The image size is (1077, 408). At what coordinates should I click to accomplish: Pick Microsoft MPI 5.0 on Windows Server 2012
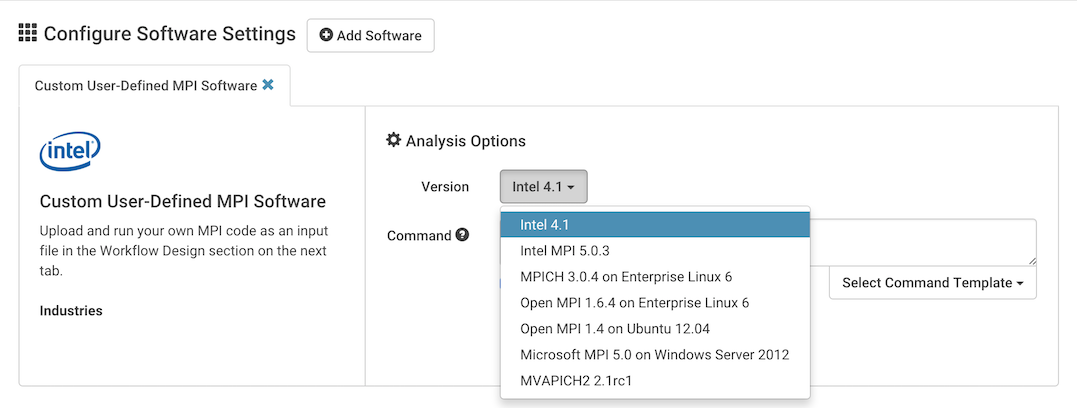click(654, 354)
